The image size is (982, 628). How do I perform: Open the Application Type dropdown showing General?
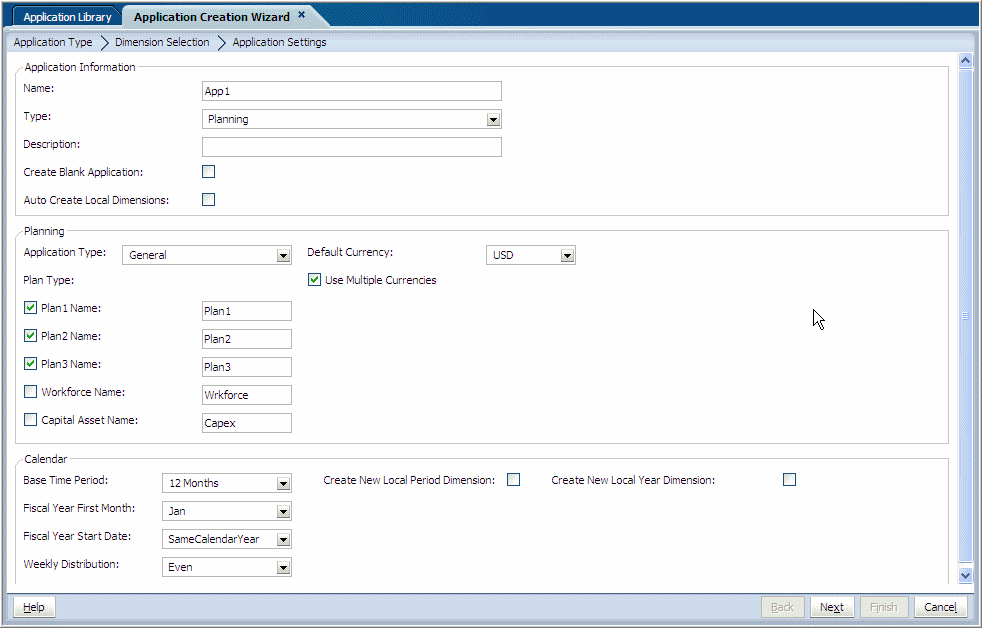click(x=283, y=255)
